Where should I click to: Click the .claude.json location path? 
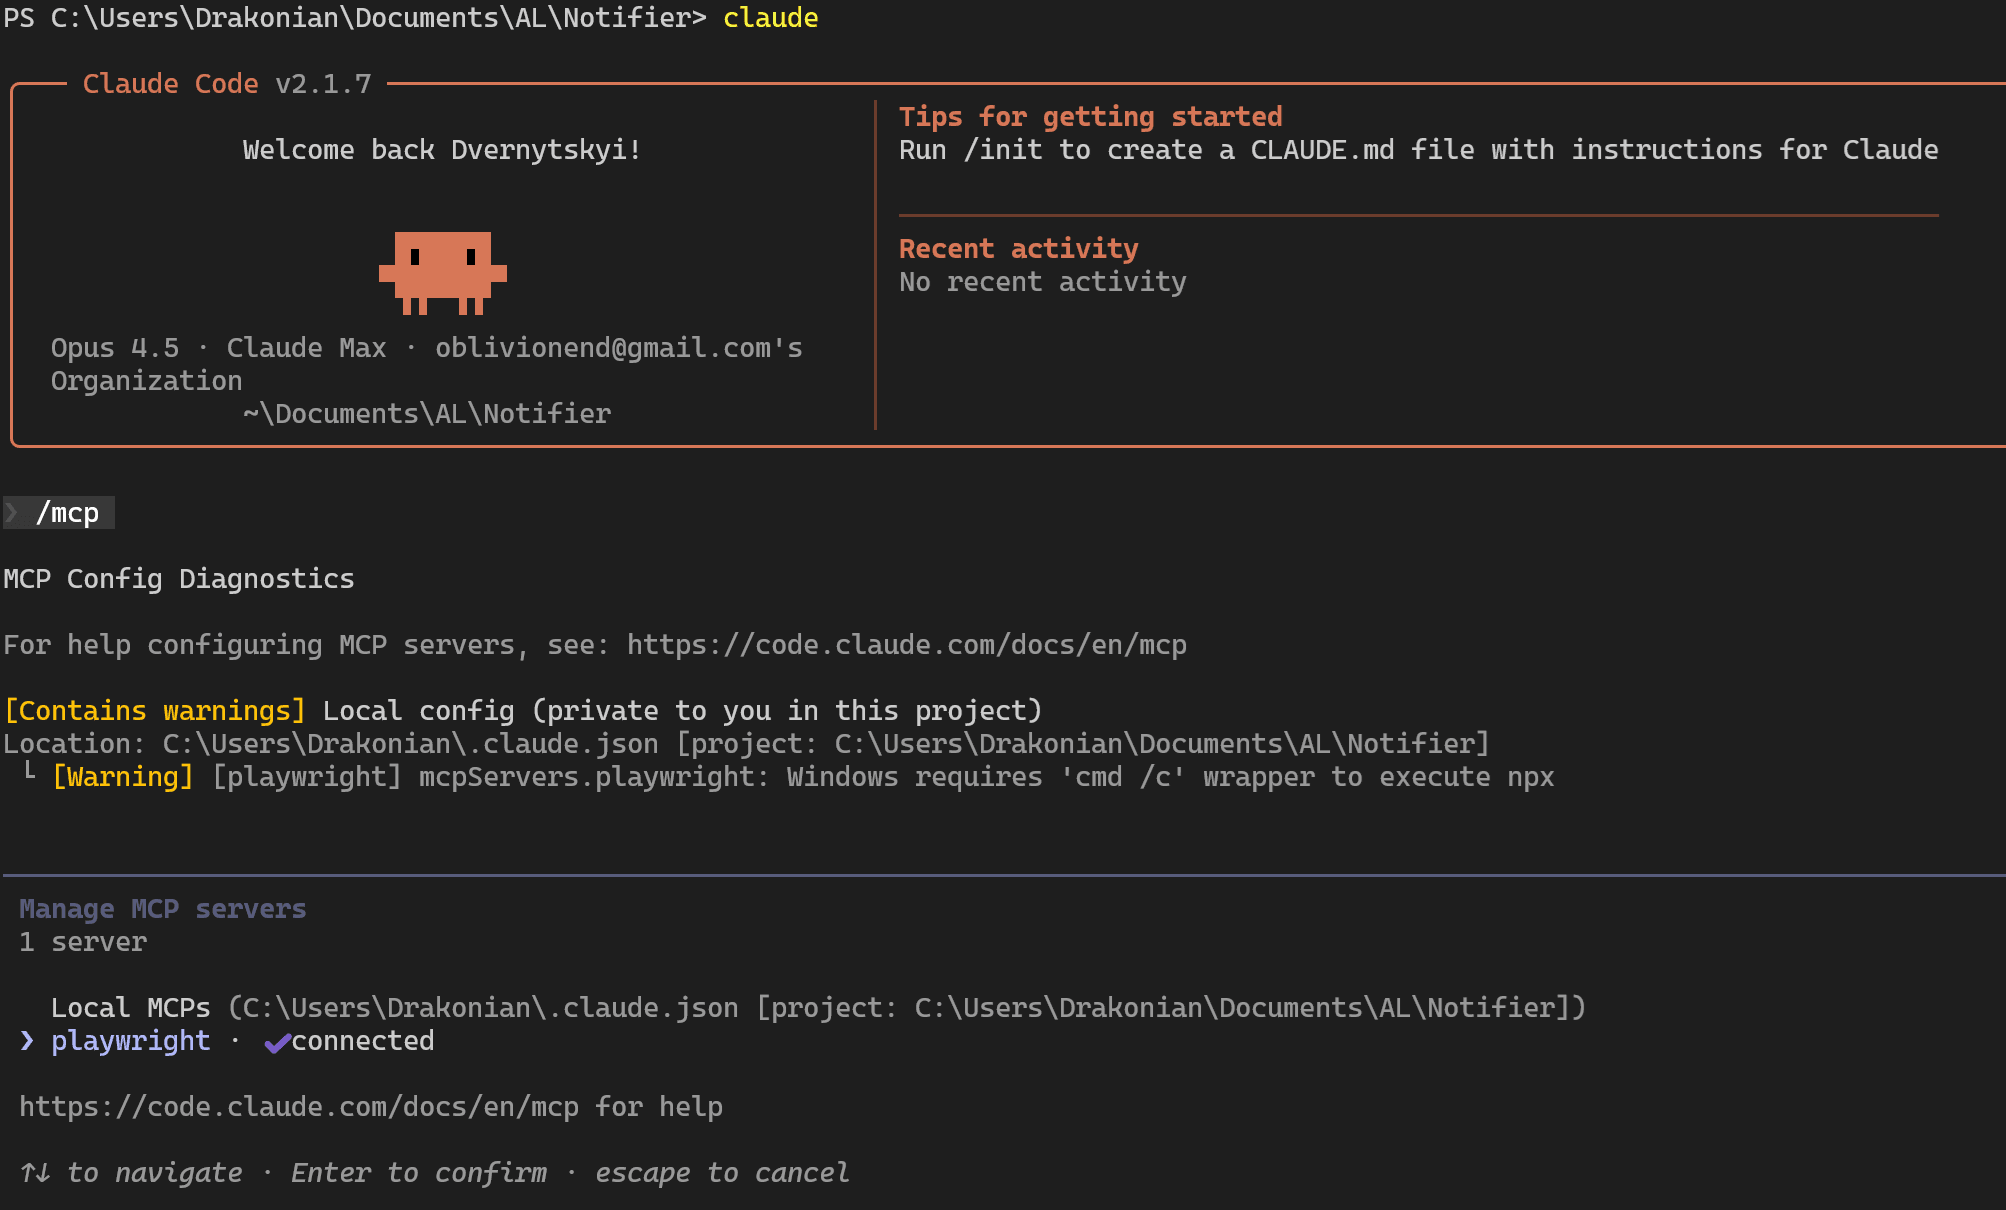410,744
